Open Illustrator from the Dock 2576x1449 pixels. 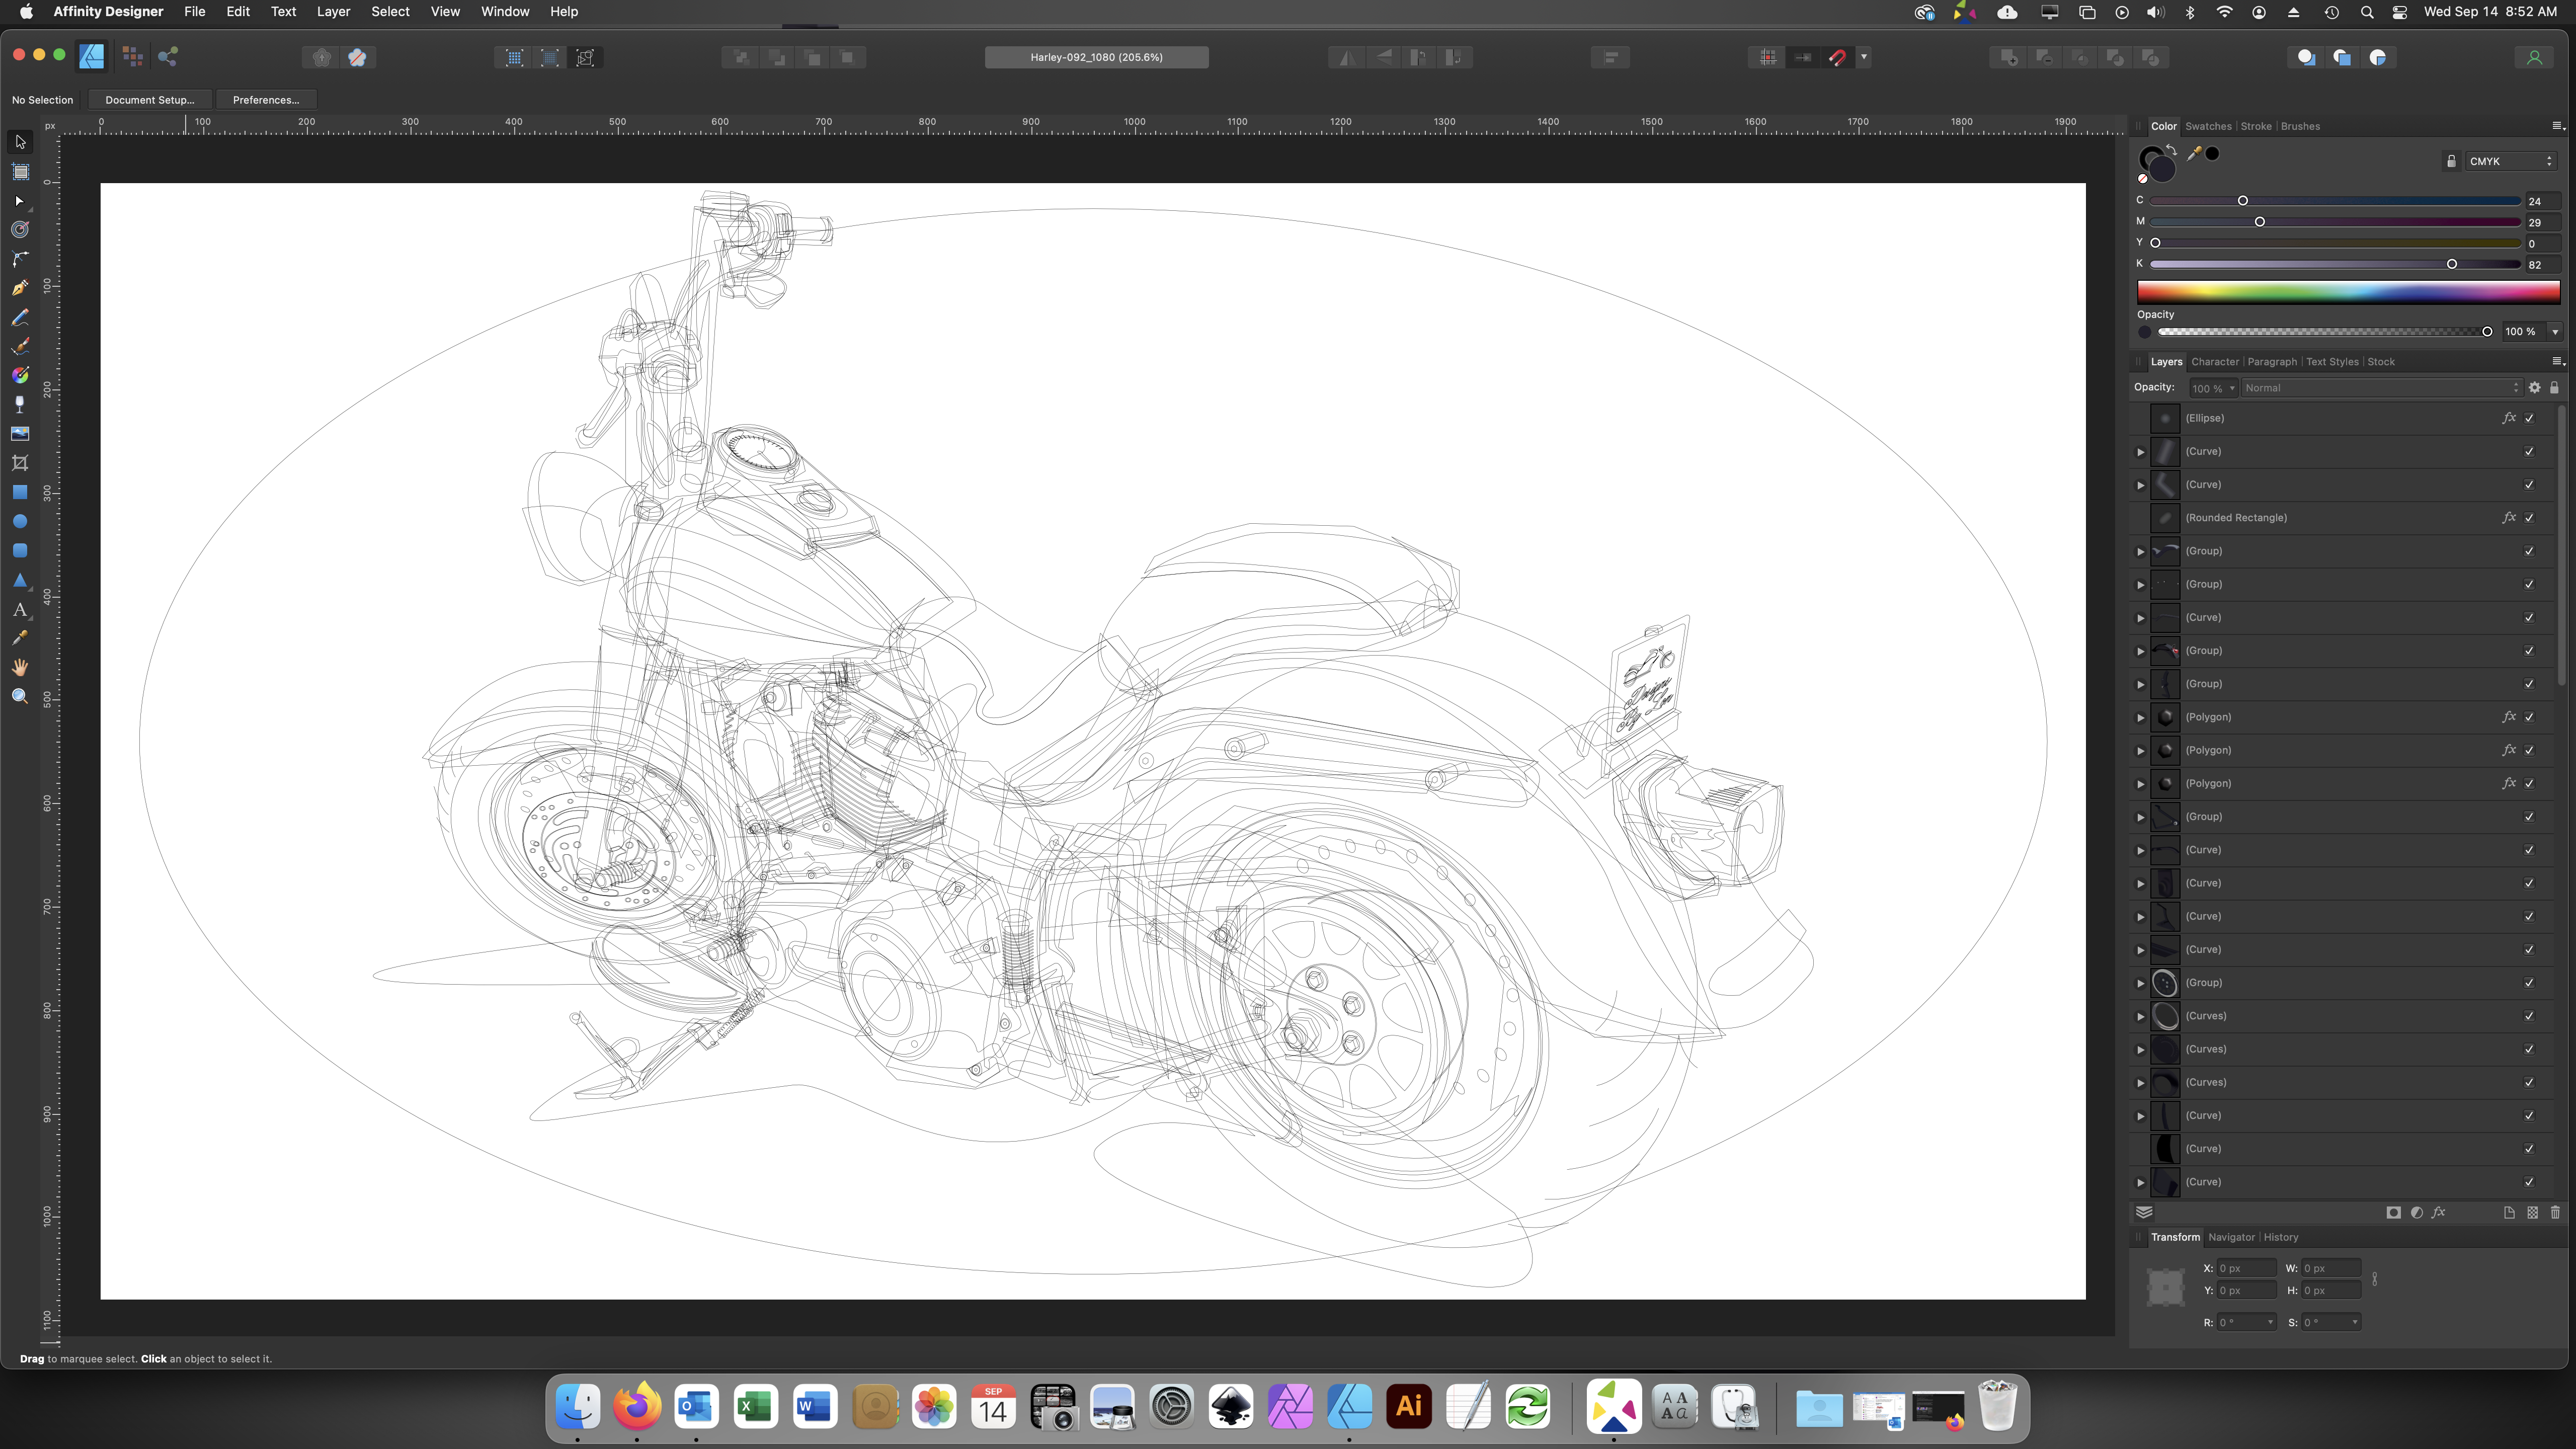click(x=1408, y=1406)
